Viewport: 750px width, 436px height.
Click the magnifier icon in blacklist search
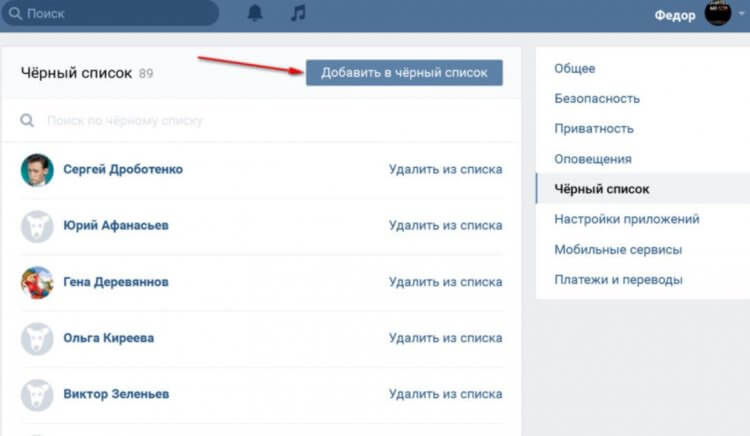tap(27, 120)
